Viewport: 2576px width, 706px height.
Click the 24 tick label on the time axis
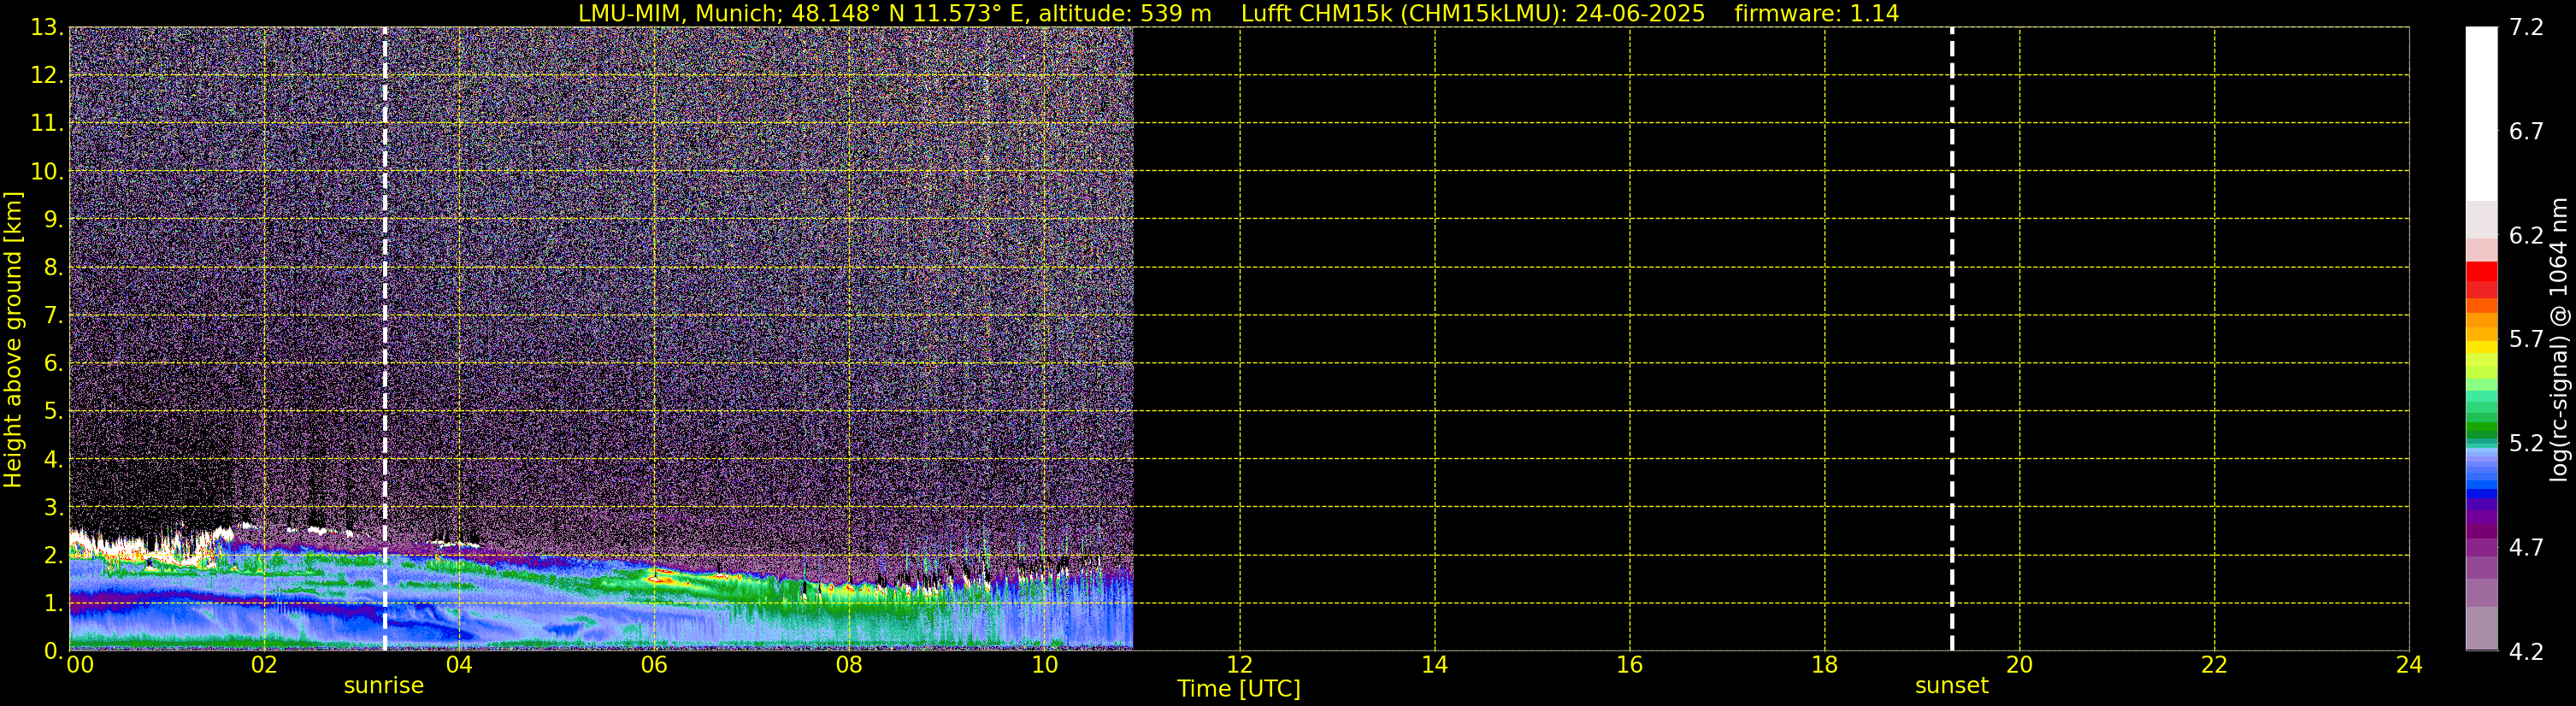pos(2409,665)
